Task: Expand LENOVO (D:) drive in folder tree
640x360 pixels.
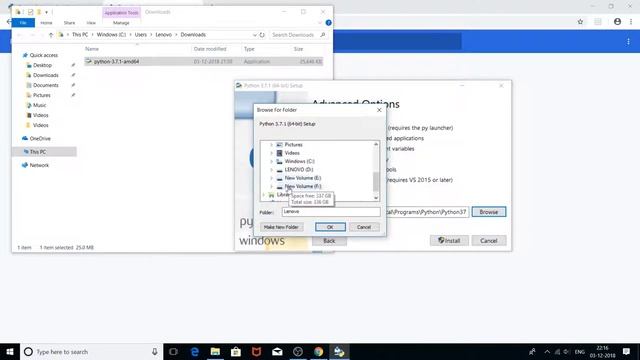Action: 271,170
